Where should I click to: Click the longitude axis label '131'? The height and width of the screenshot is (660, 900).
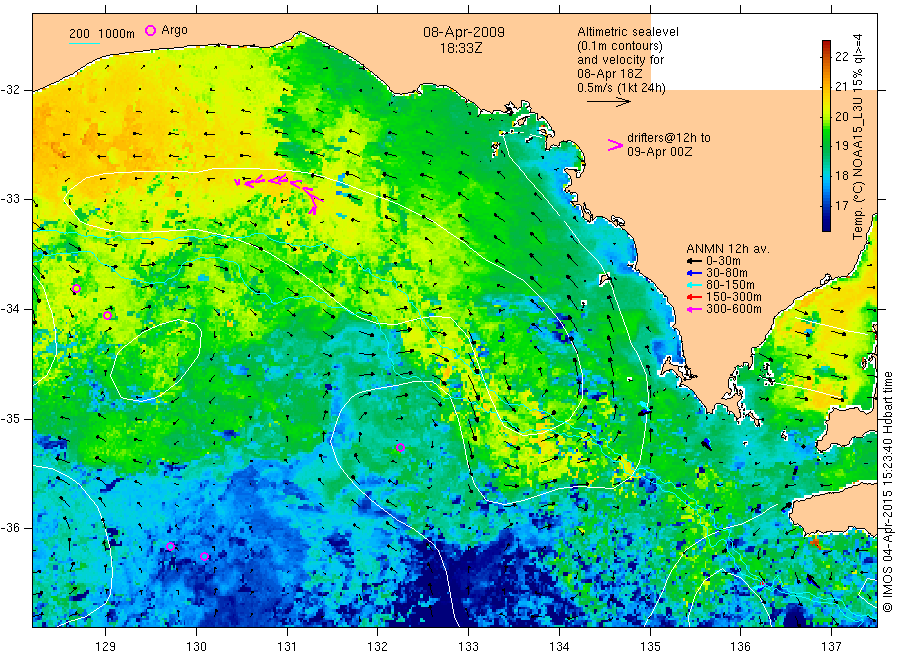(x=287, y=647)
